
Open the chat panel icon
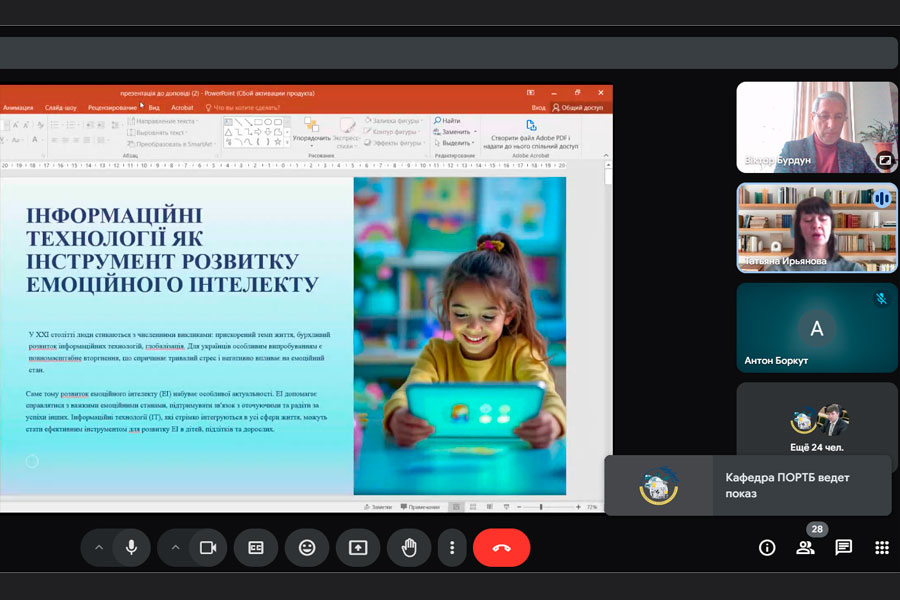point(844,547)
